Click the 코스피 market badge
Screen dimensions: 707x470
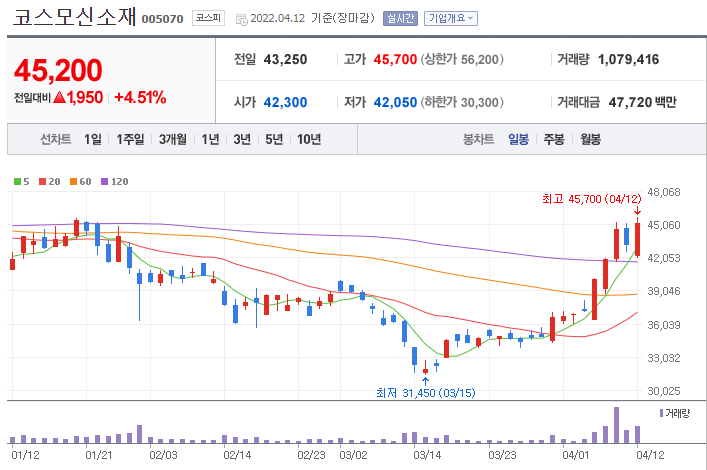click(208, 18)
